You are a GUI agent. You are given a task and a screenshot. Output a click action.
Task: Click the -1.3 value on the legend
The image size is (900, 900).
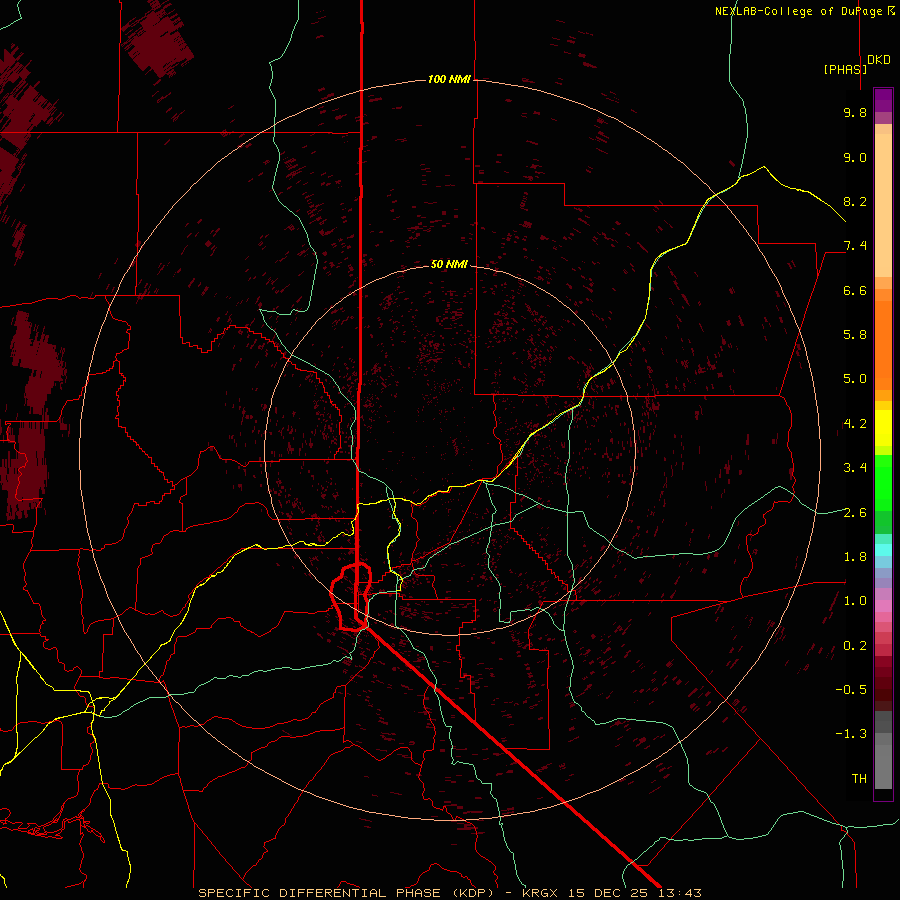pyautogui.click(x=851, y=734)
